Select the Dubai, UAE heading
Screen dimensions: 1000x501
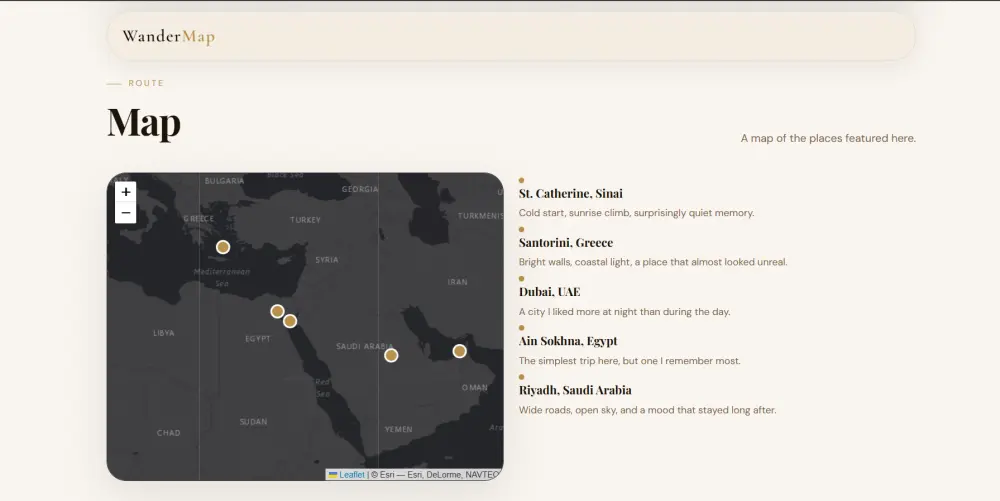549,291
